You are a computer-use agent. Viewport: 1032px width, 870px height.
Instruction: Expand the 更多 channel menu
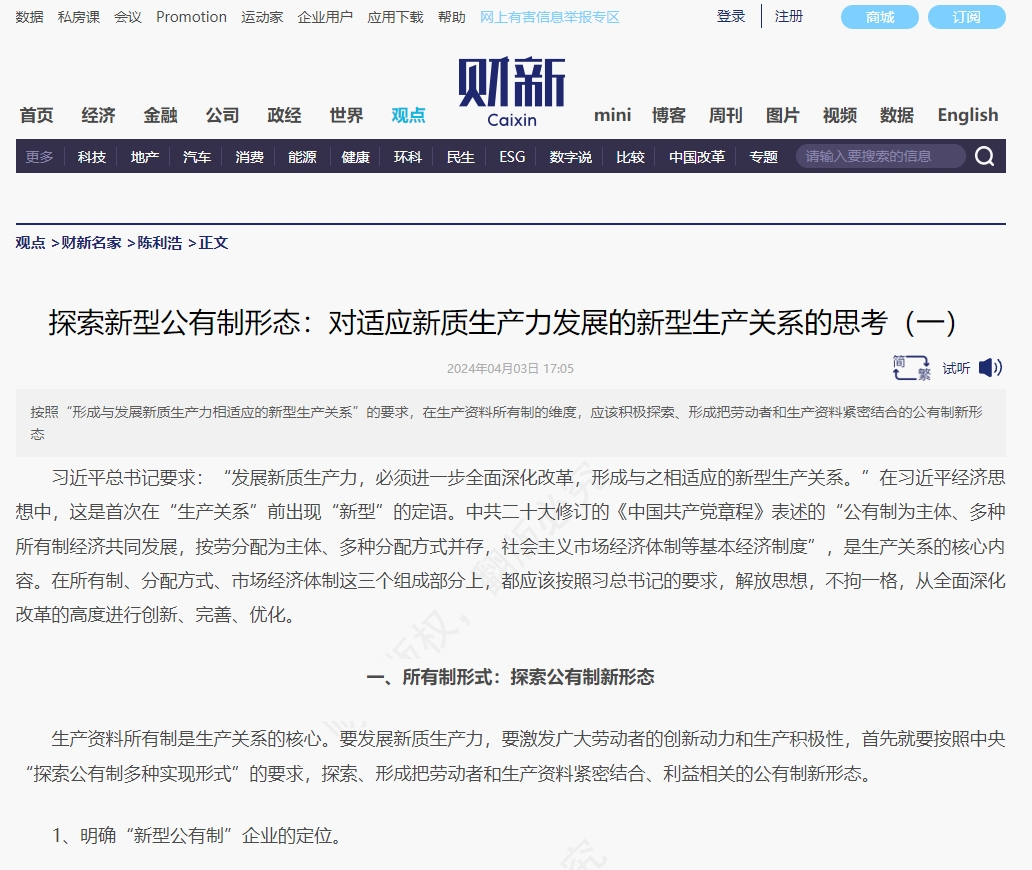38,156
